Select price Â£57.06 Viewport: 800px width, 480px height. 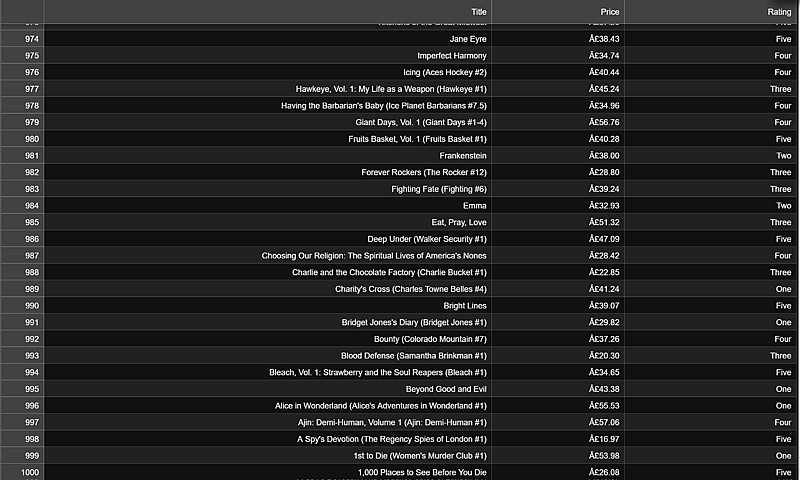click(x=558, y=422)
